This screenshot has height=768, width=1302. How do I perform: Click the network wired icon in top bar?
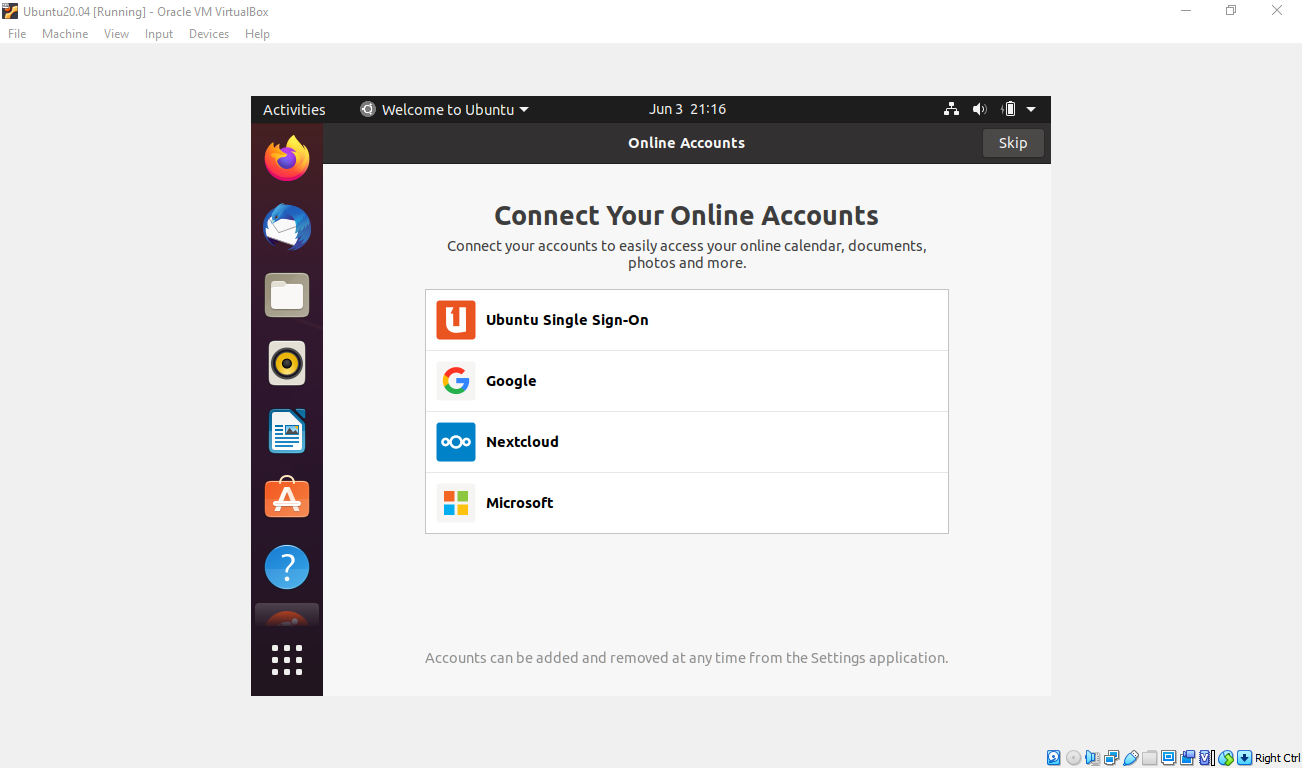point(951,109)
